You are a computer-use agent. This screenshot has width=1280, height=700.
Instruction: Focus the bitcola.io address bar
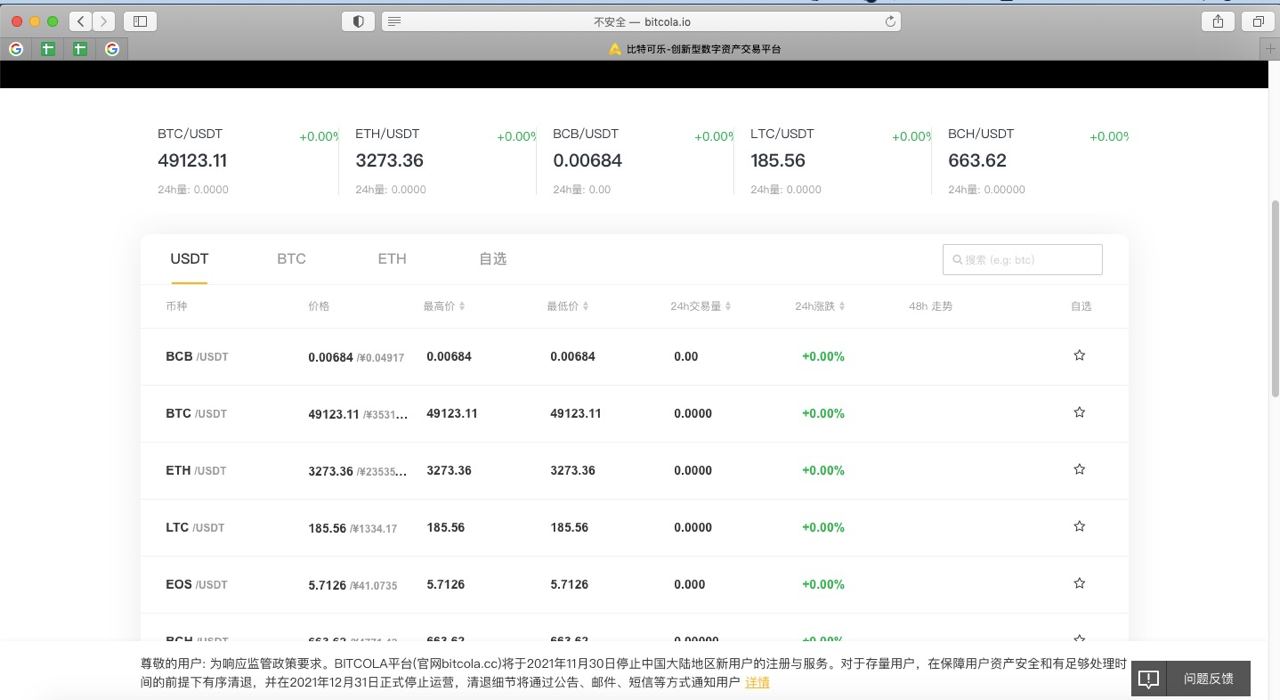(x=641, y=21)
